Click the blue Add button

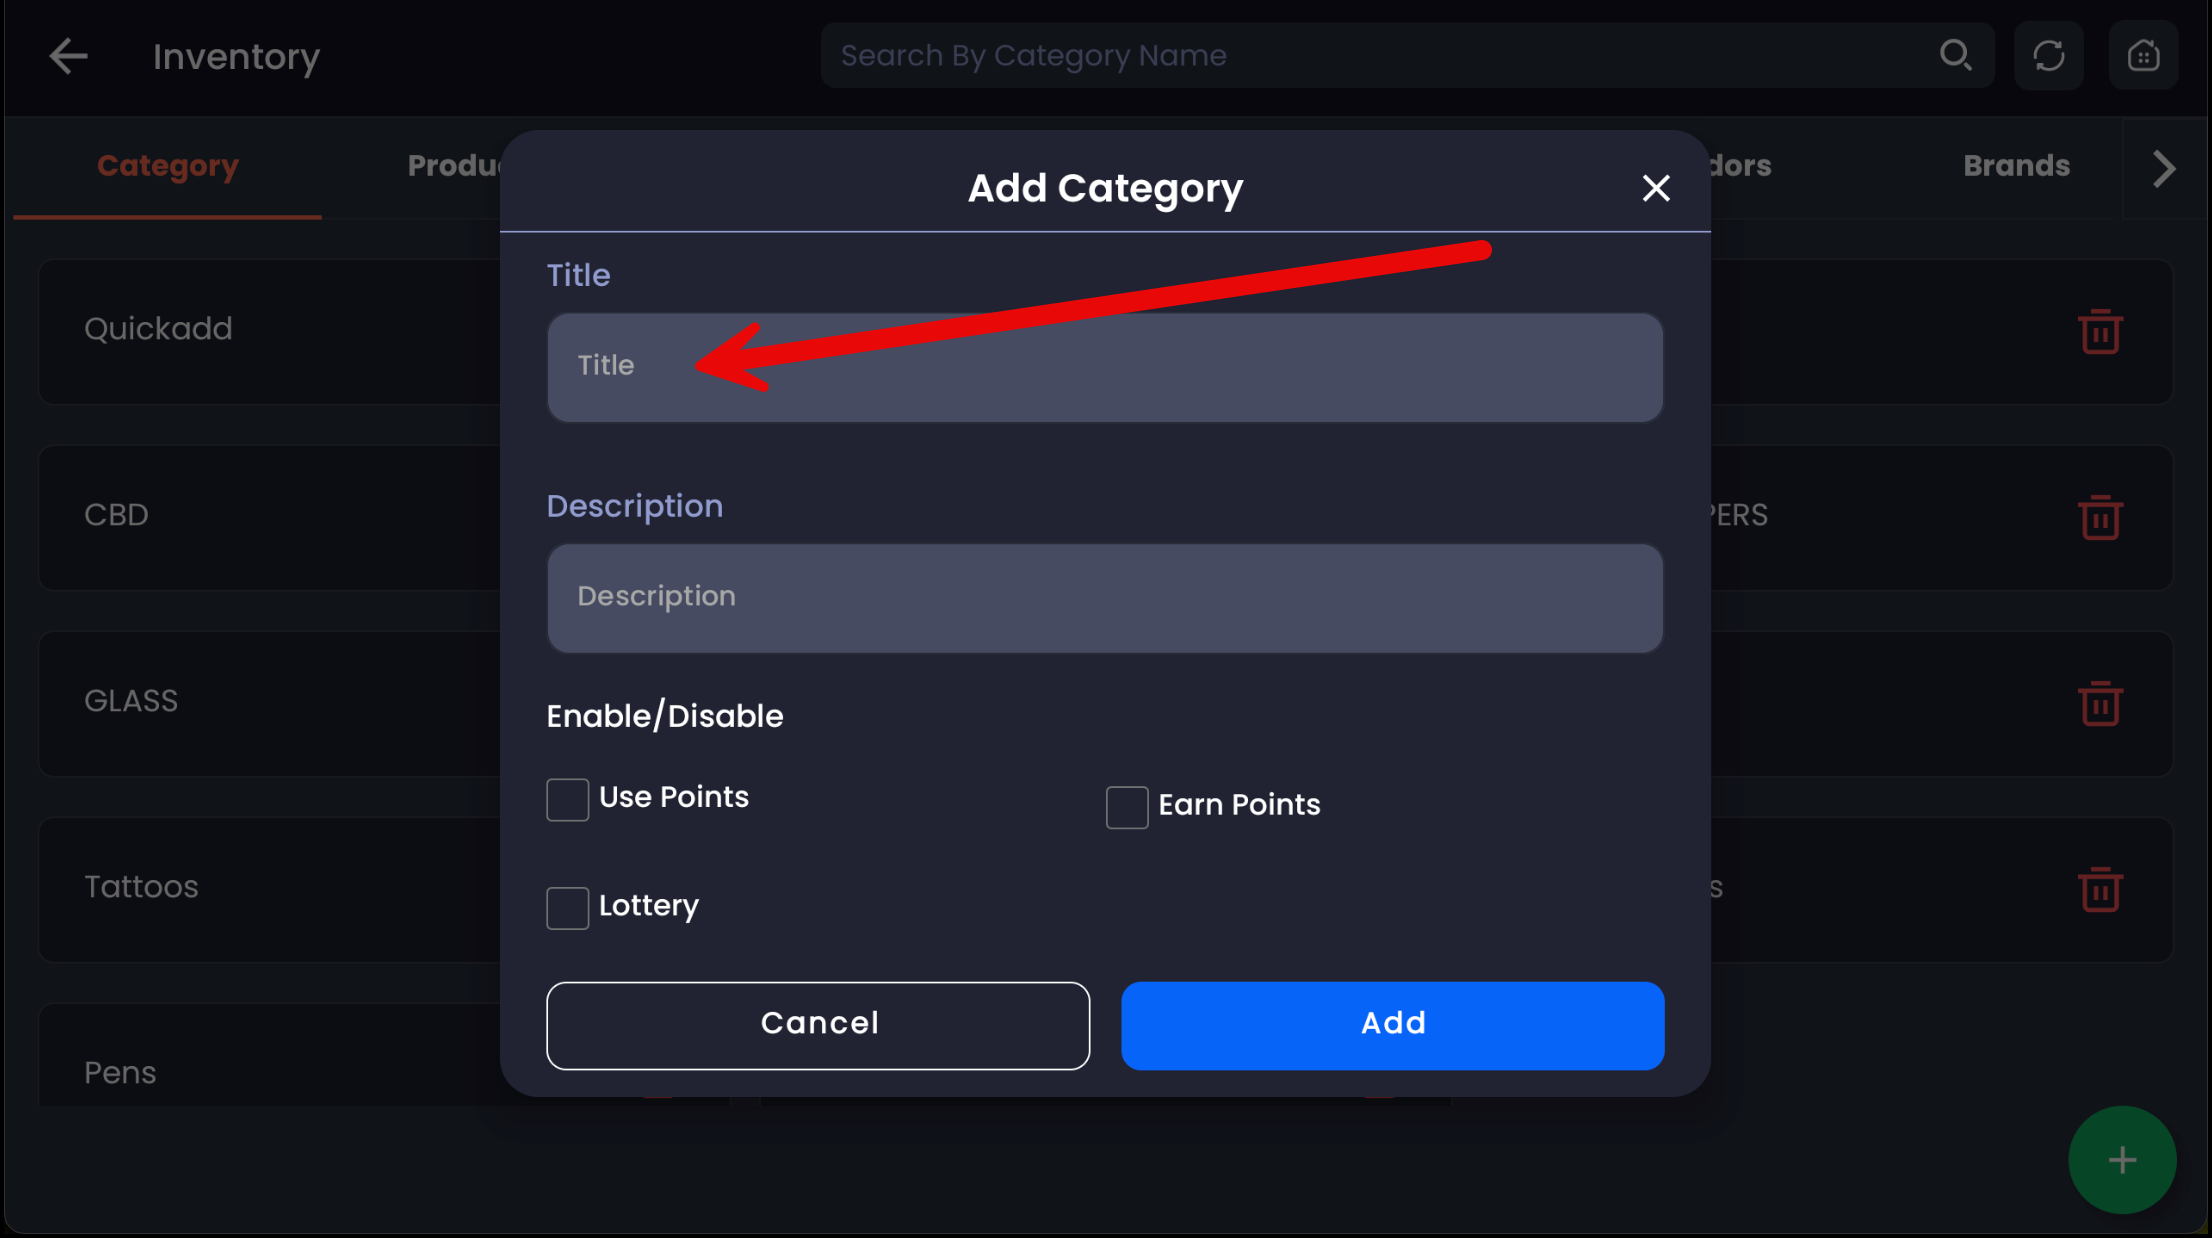1392,1025
